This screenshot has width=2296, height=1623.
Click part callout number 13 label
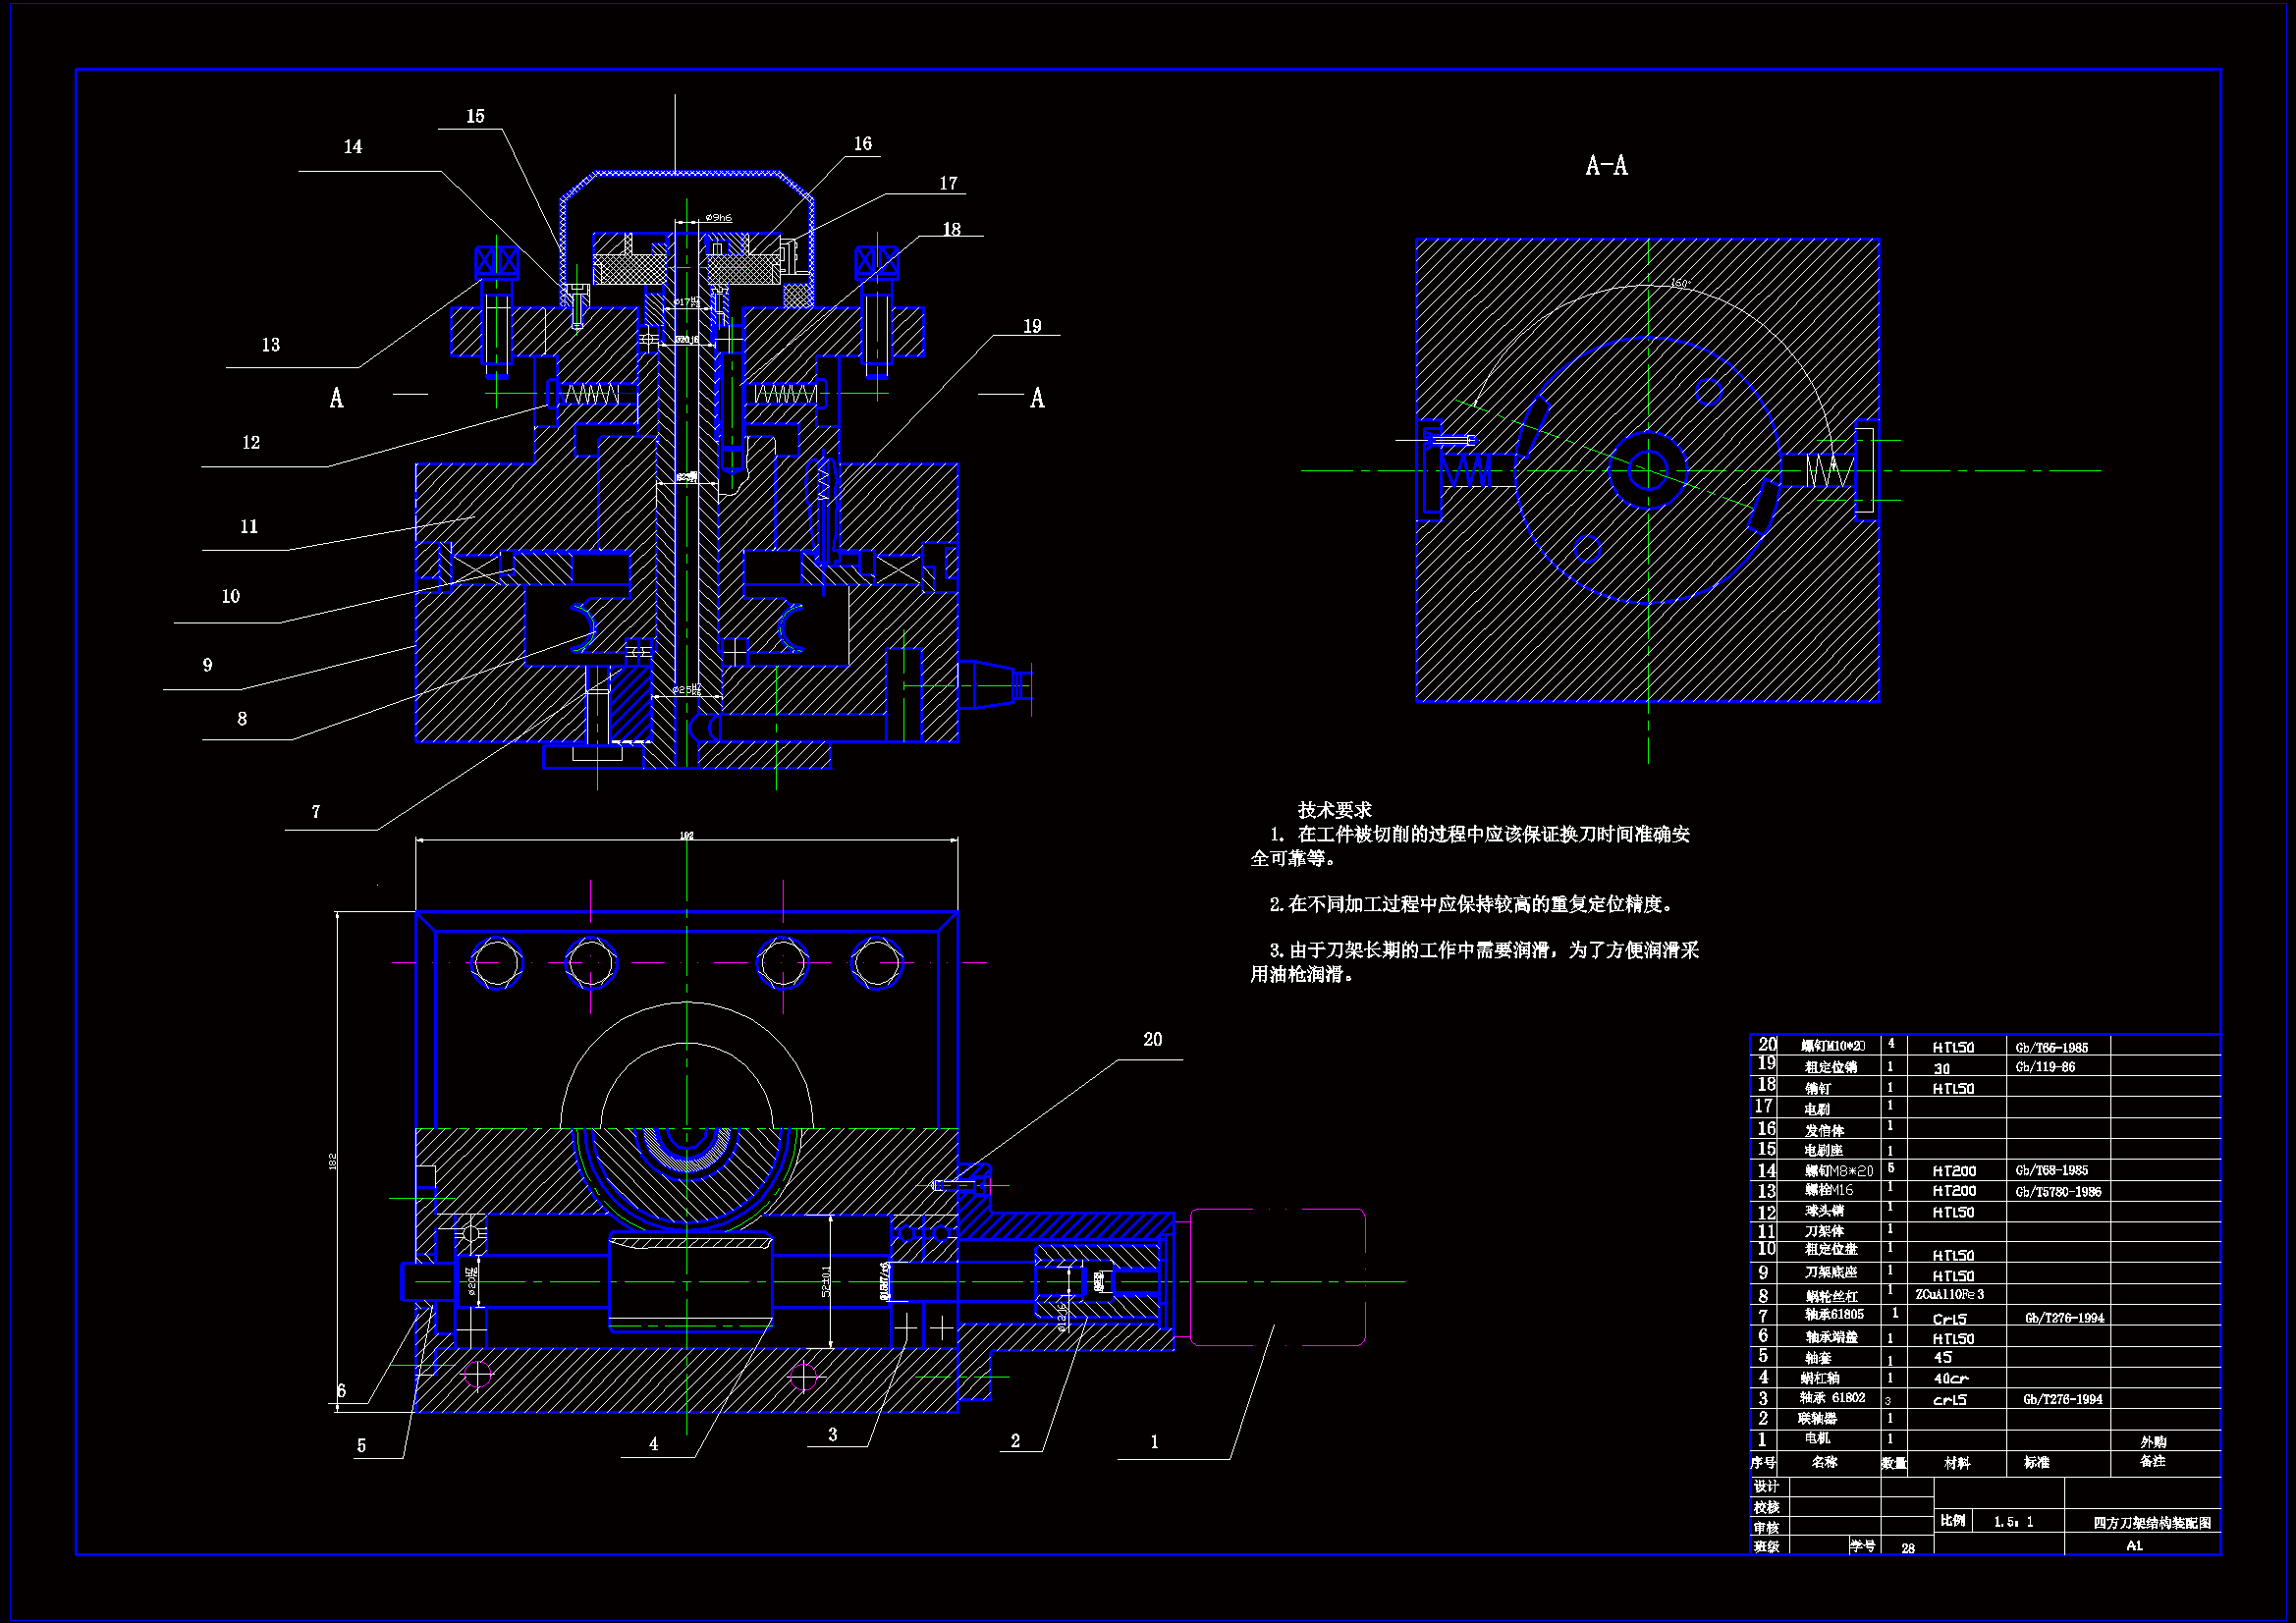coord(271,345)
